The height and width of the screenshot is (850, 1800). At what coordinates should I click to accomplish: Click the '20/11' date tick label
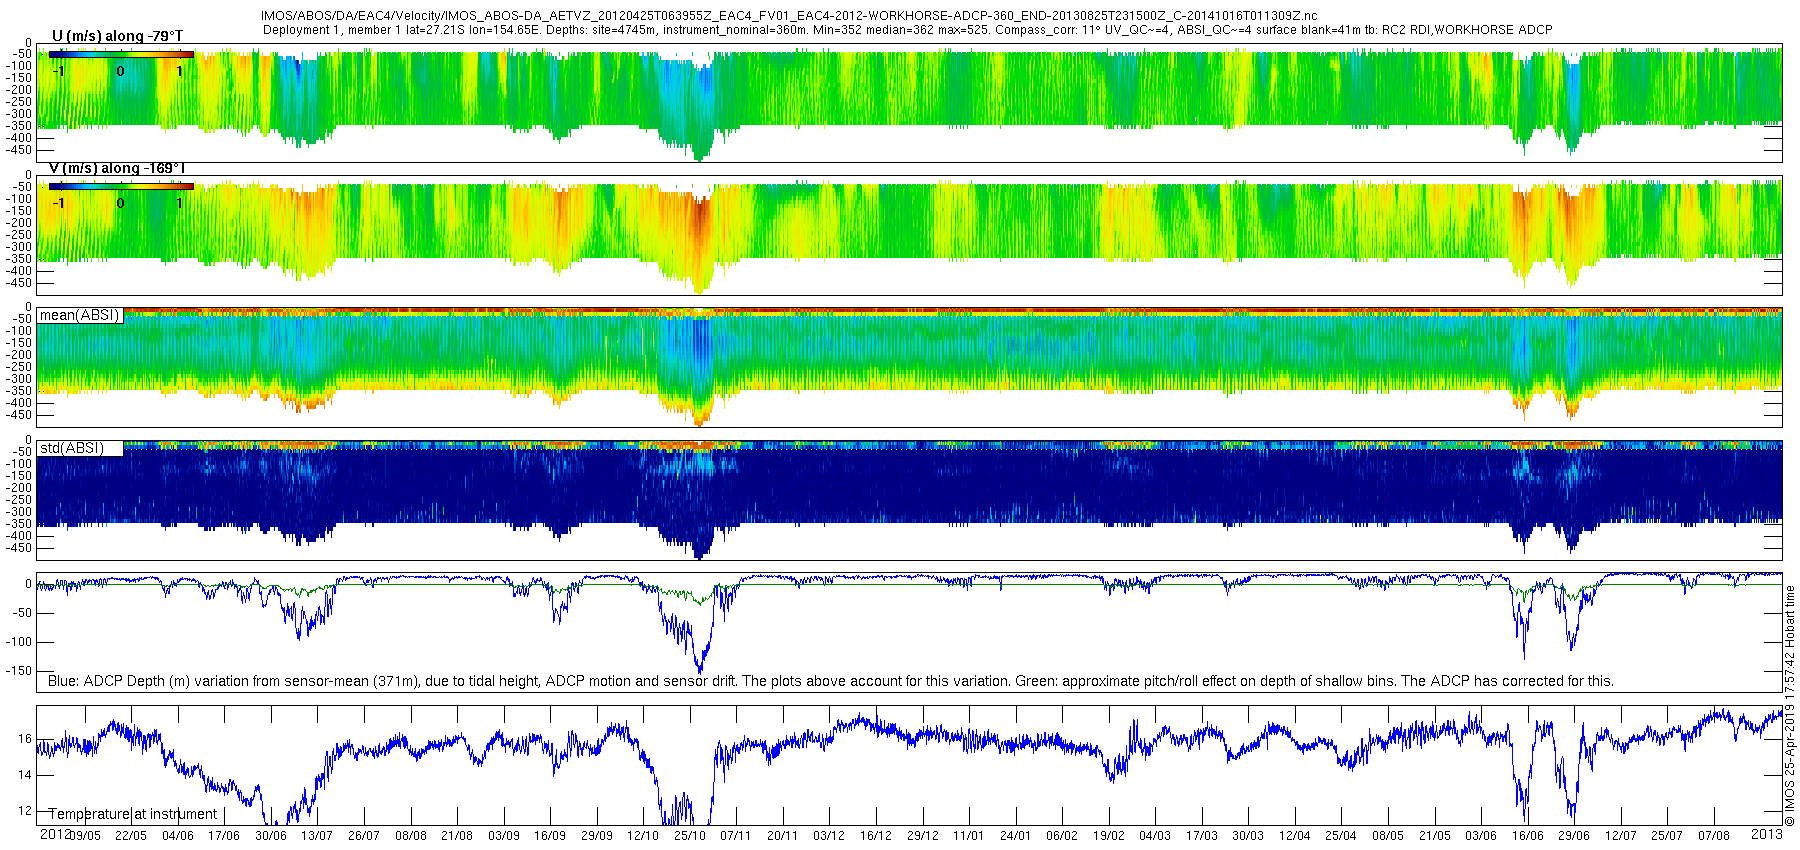[783, 835]
